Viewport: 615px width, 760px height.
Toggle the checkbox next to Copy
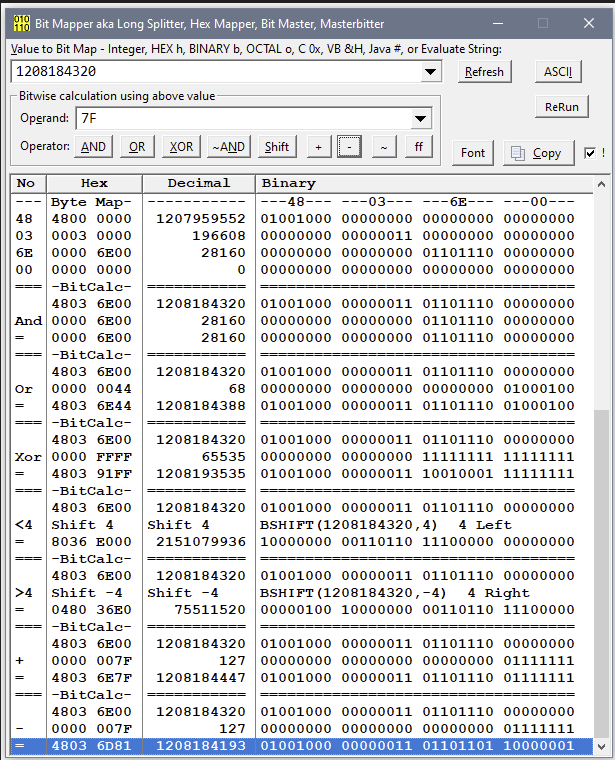(590, 153)
